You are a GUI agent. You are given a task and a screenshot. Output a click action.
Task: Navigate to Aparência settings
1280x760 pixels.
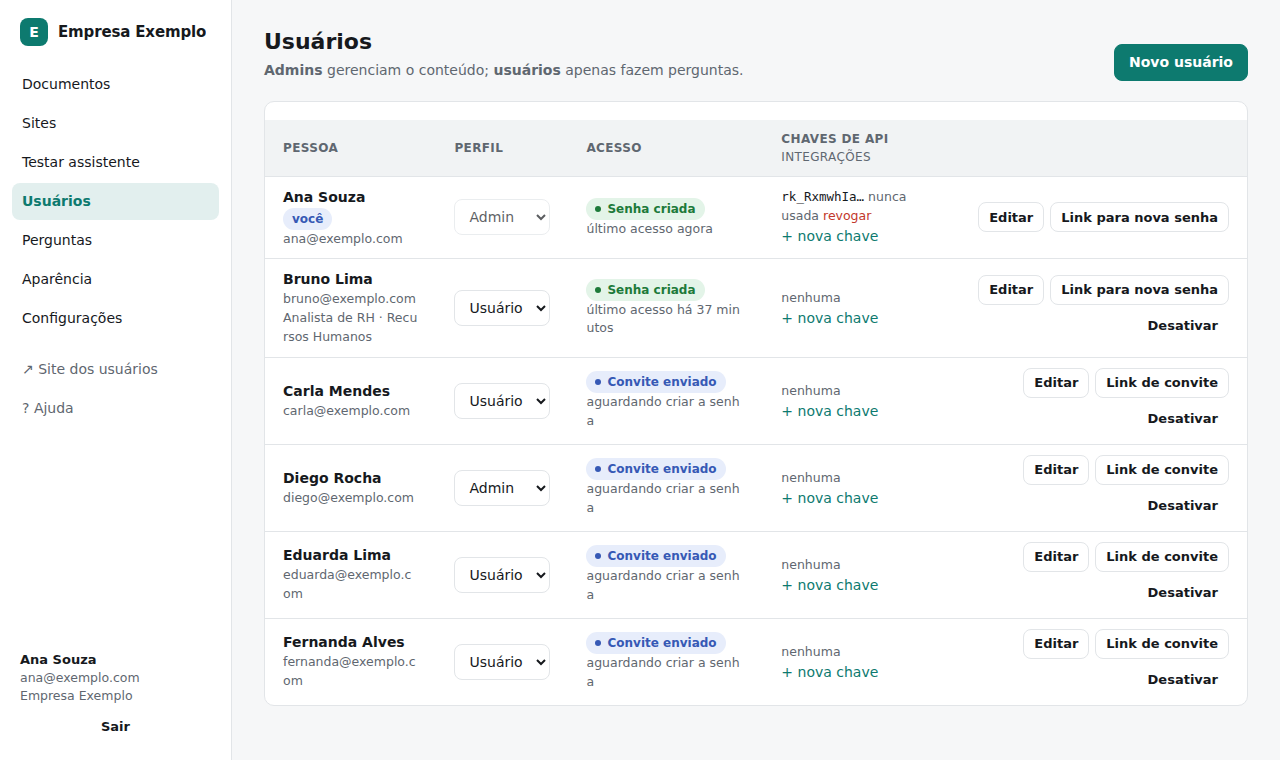pos(115,279)
